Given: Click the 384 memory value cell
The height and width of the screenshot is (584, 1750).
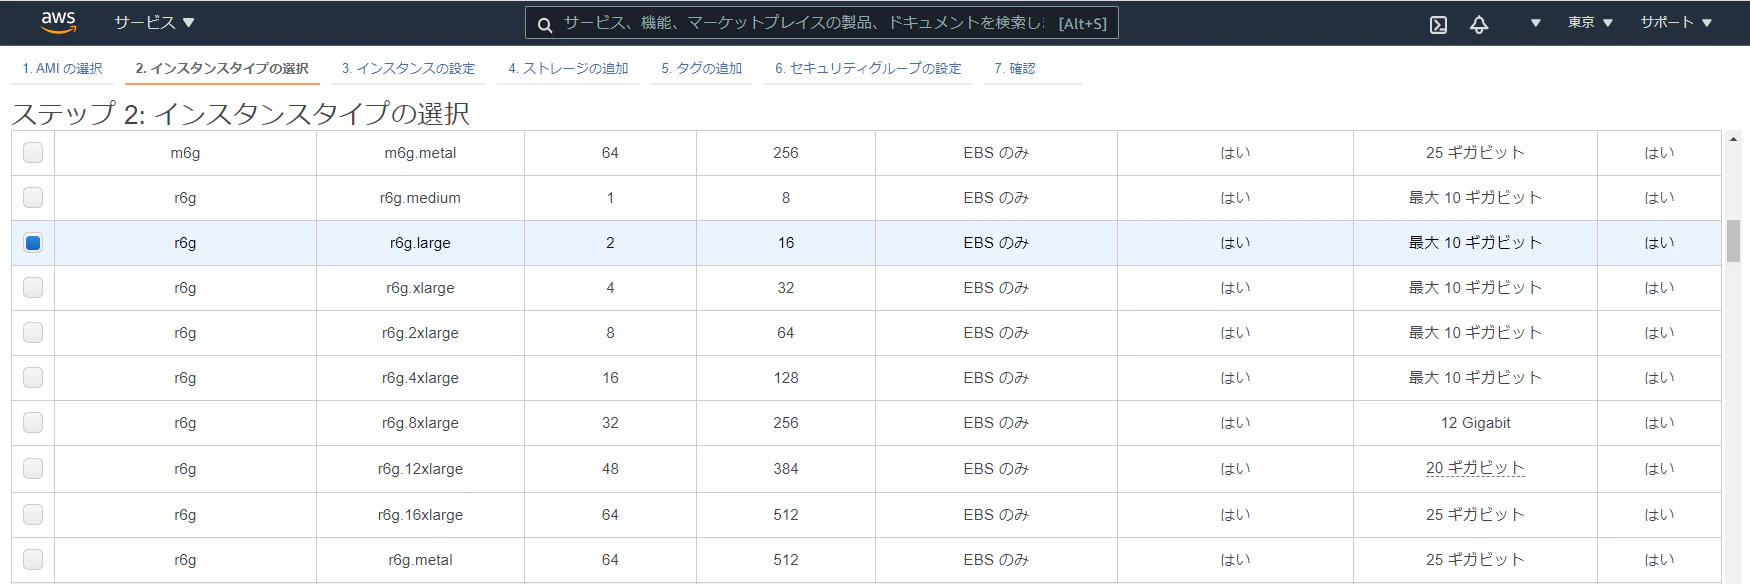Looking at the screenshot, I should (786, 469).
